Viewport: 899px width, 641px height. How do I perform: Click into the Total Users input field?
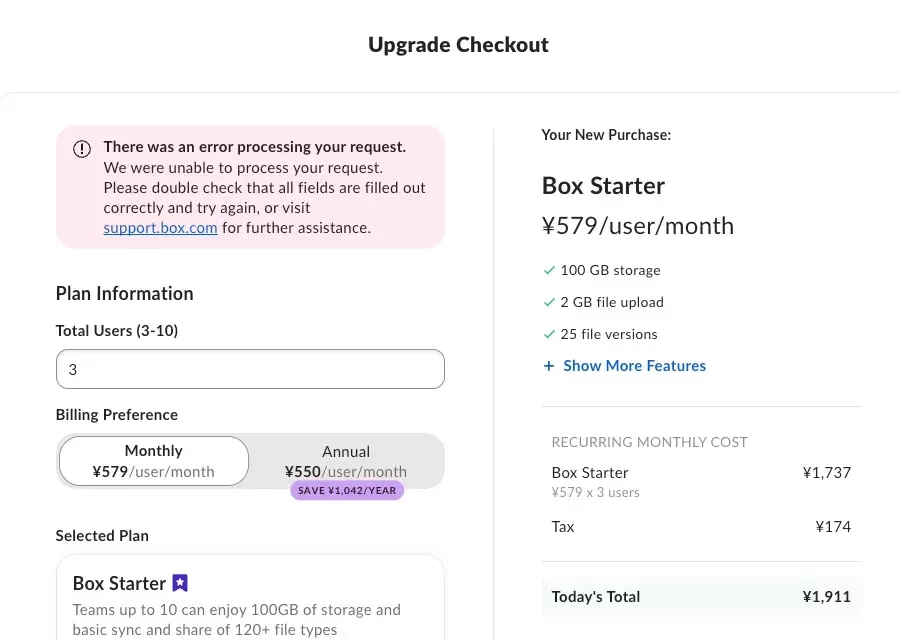click(251, 369)
